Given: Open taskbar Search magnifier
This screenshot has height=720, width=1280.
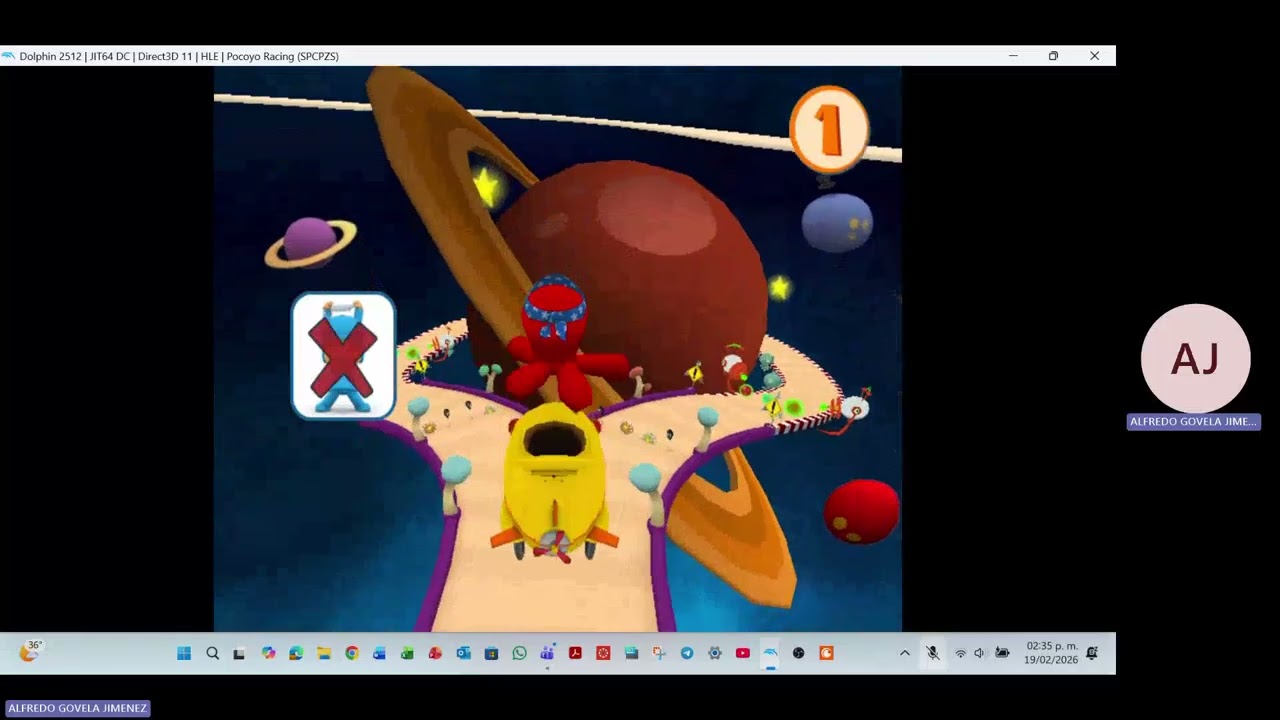Looking at the screenshot, I should 212,653.
